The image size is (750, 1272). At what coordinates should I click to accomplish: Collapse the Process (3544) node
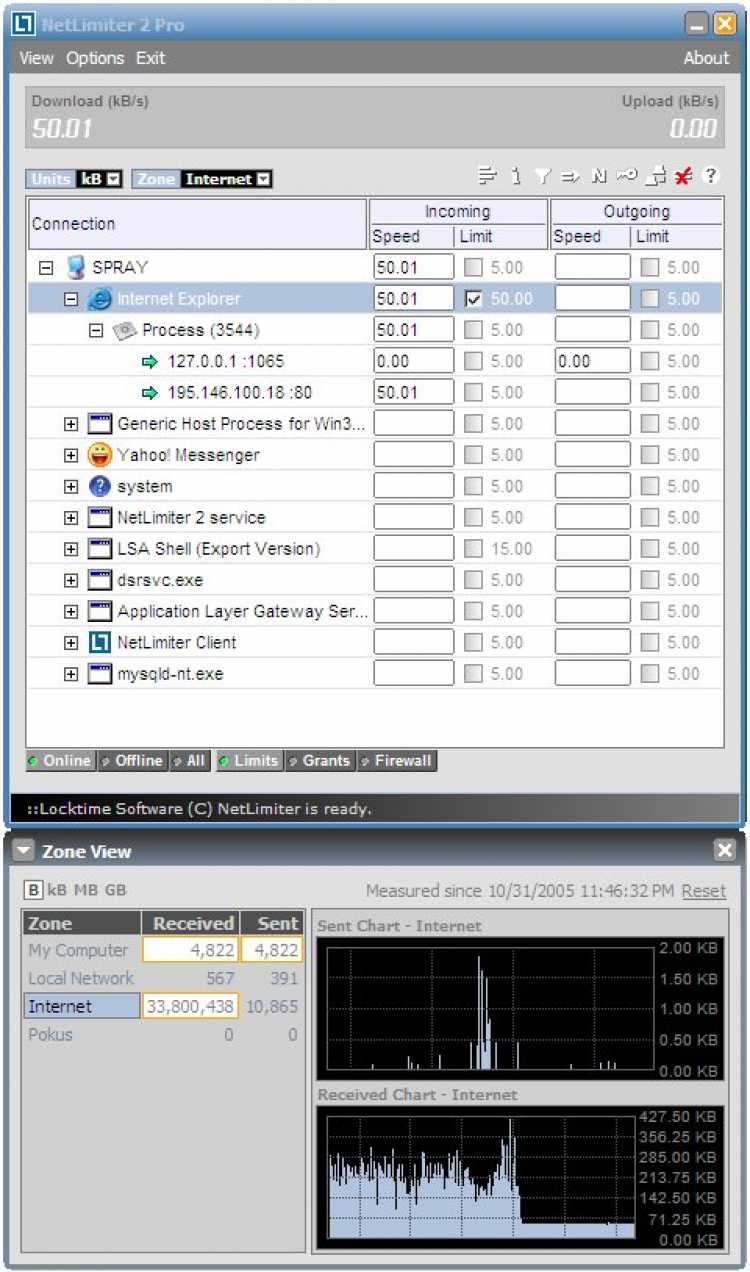(97, 330)
